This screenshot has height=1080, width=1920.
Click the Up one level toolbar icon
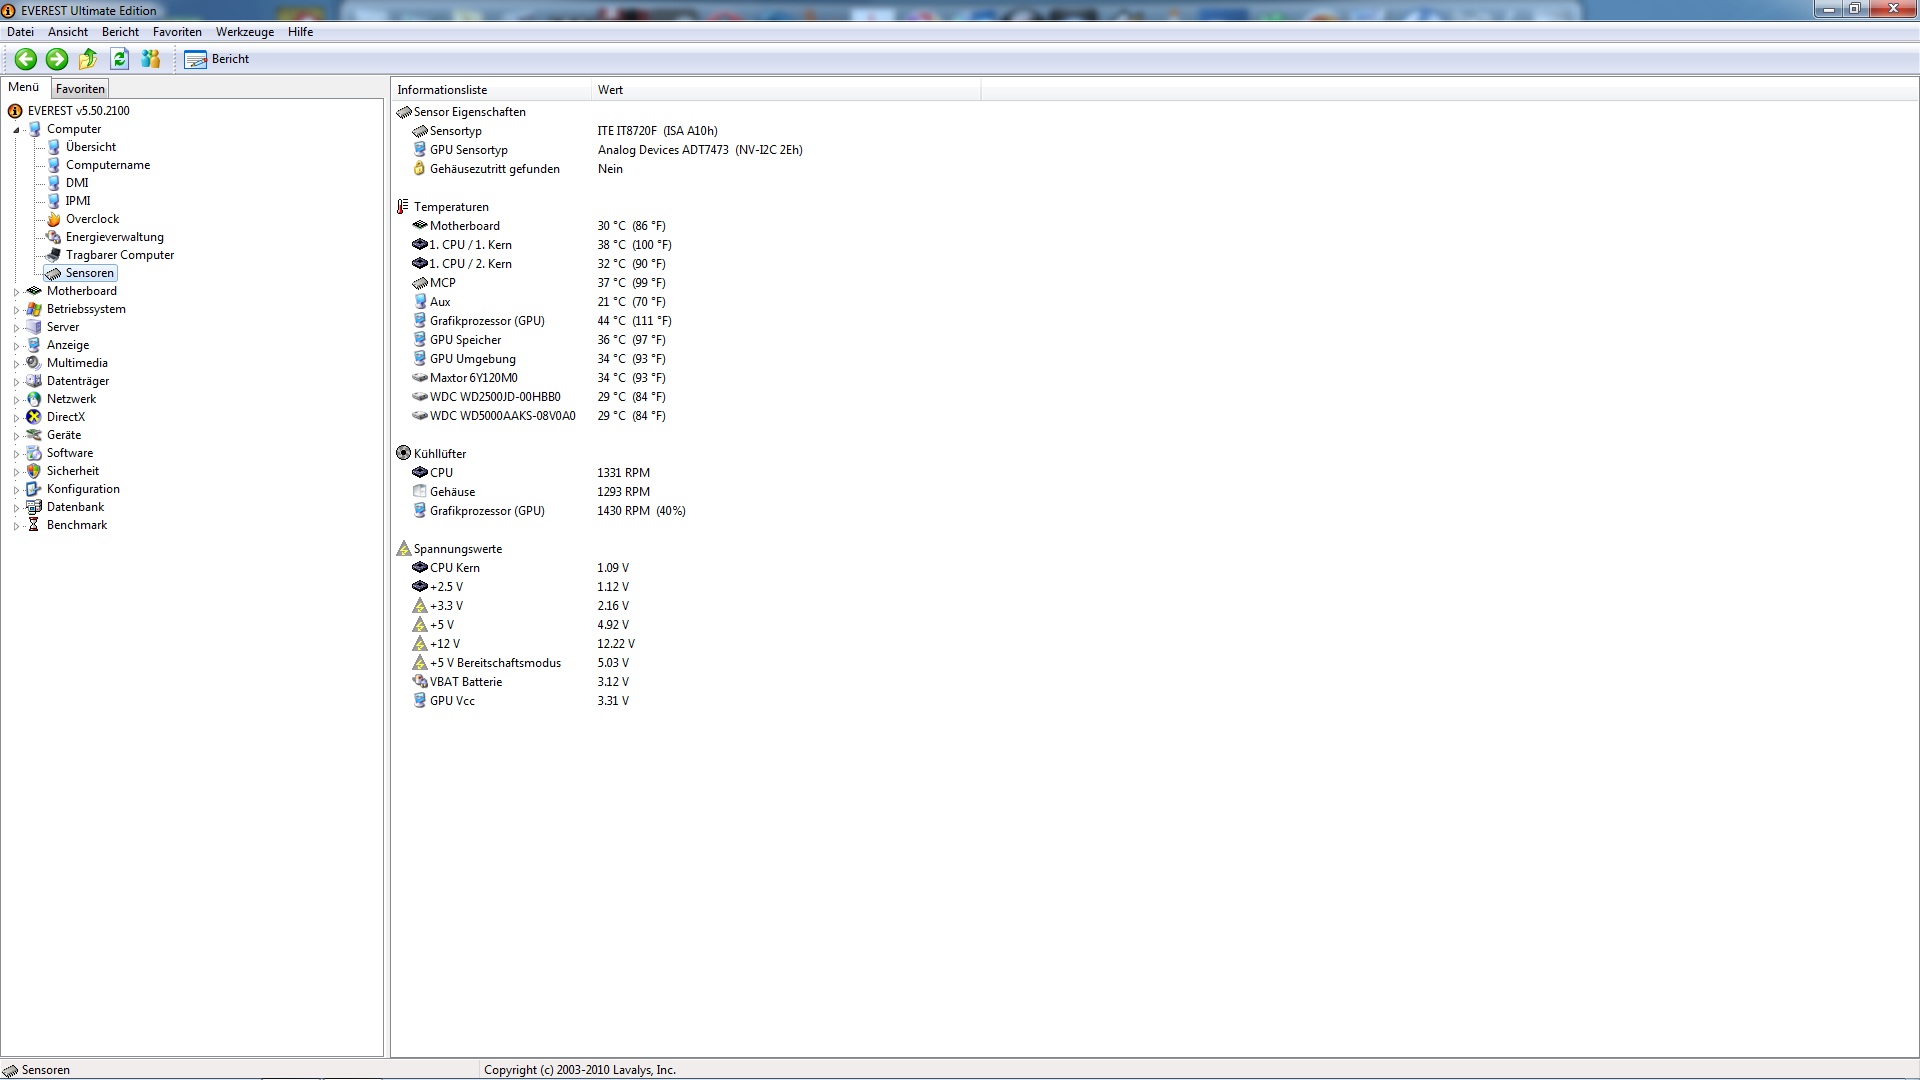pos(88,59)
